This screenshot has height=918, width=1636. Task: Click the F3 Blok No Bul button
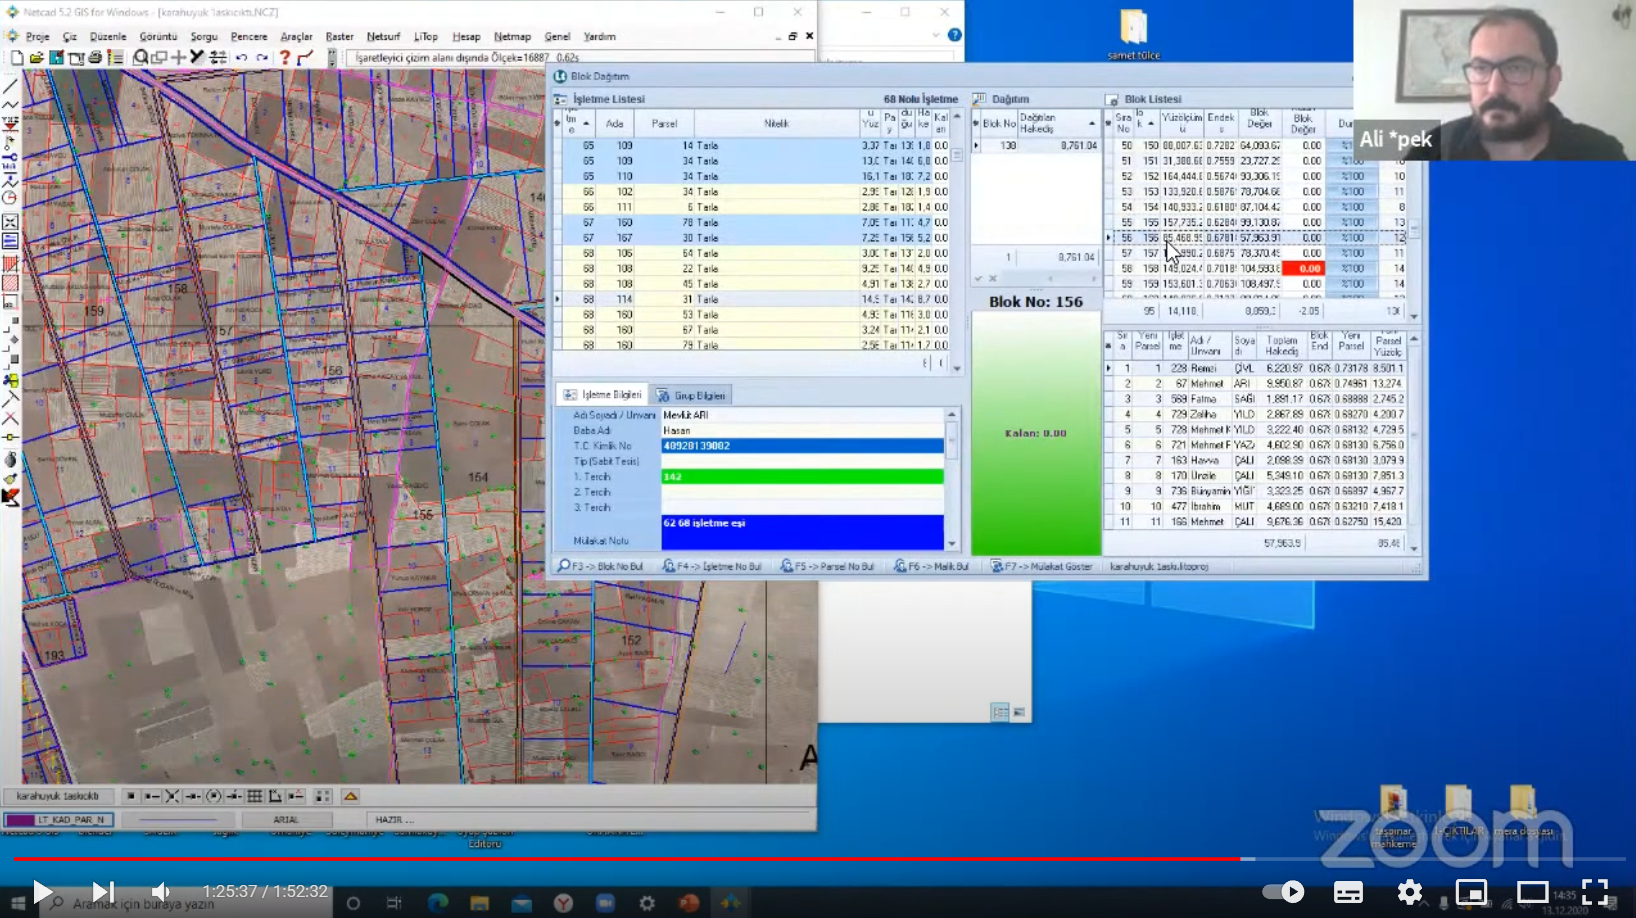[x=601, y=566]
